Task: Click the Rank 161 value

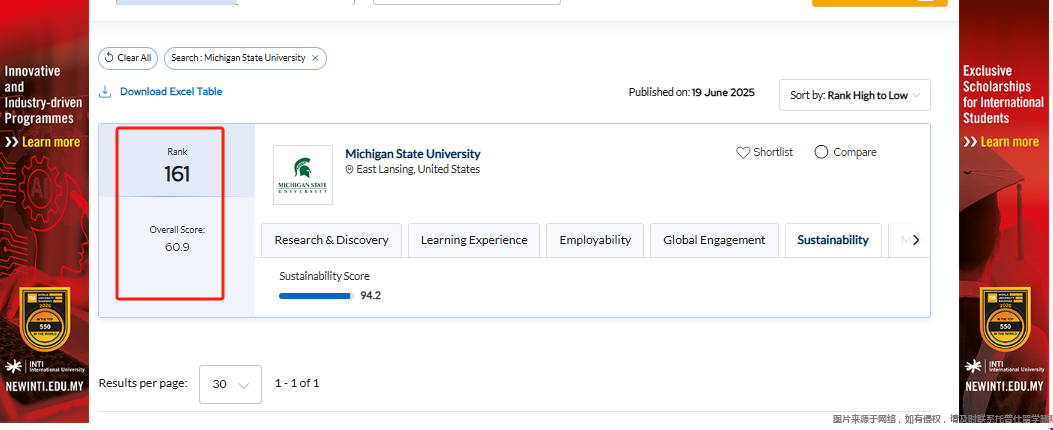Action: click(x=177, y=175)
